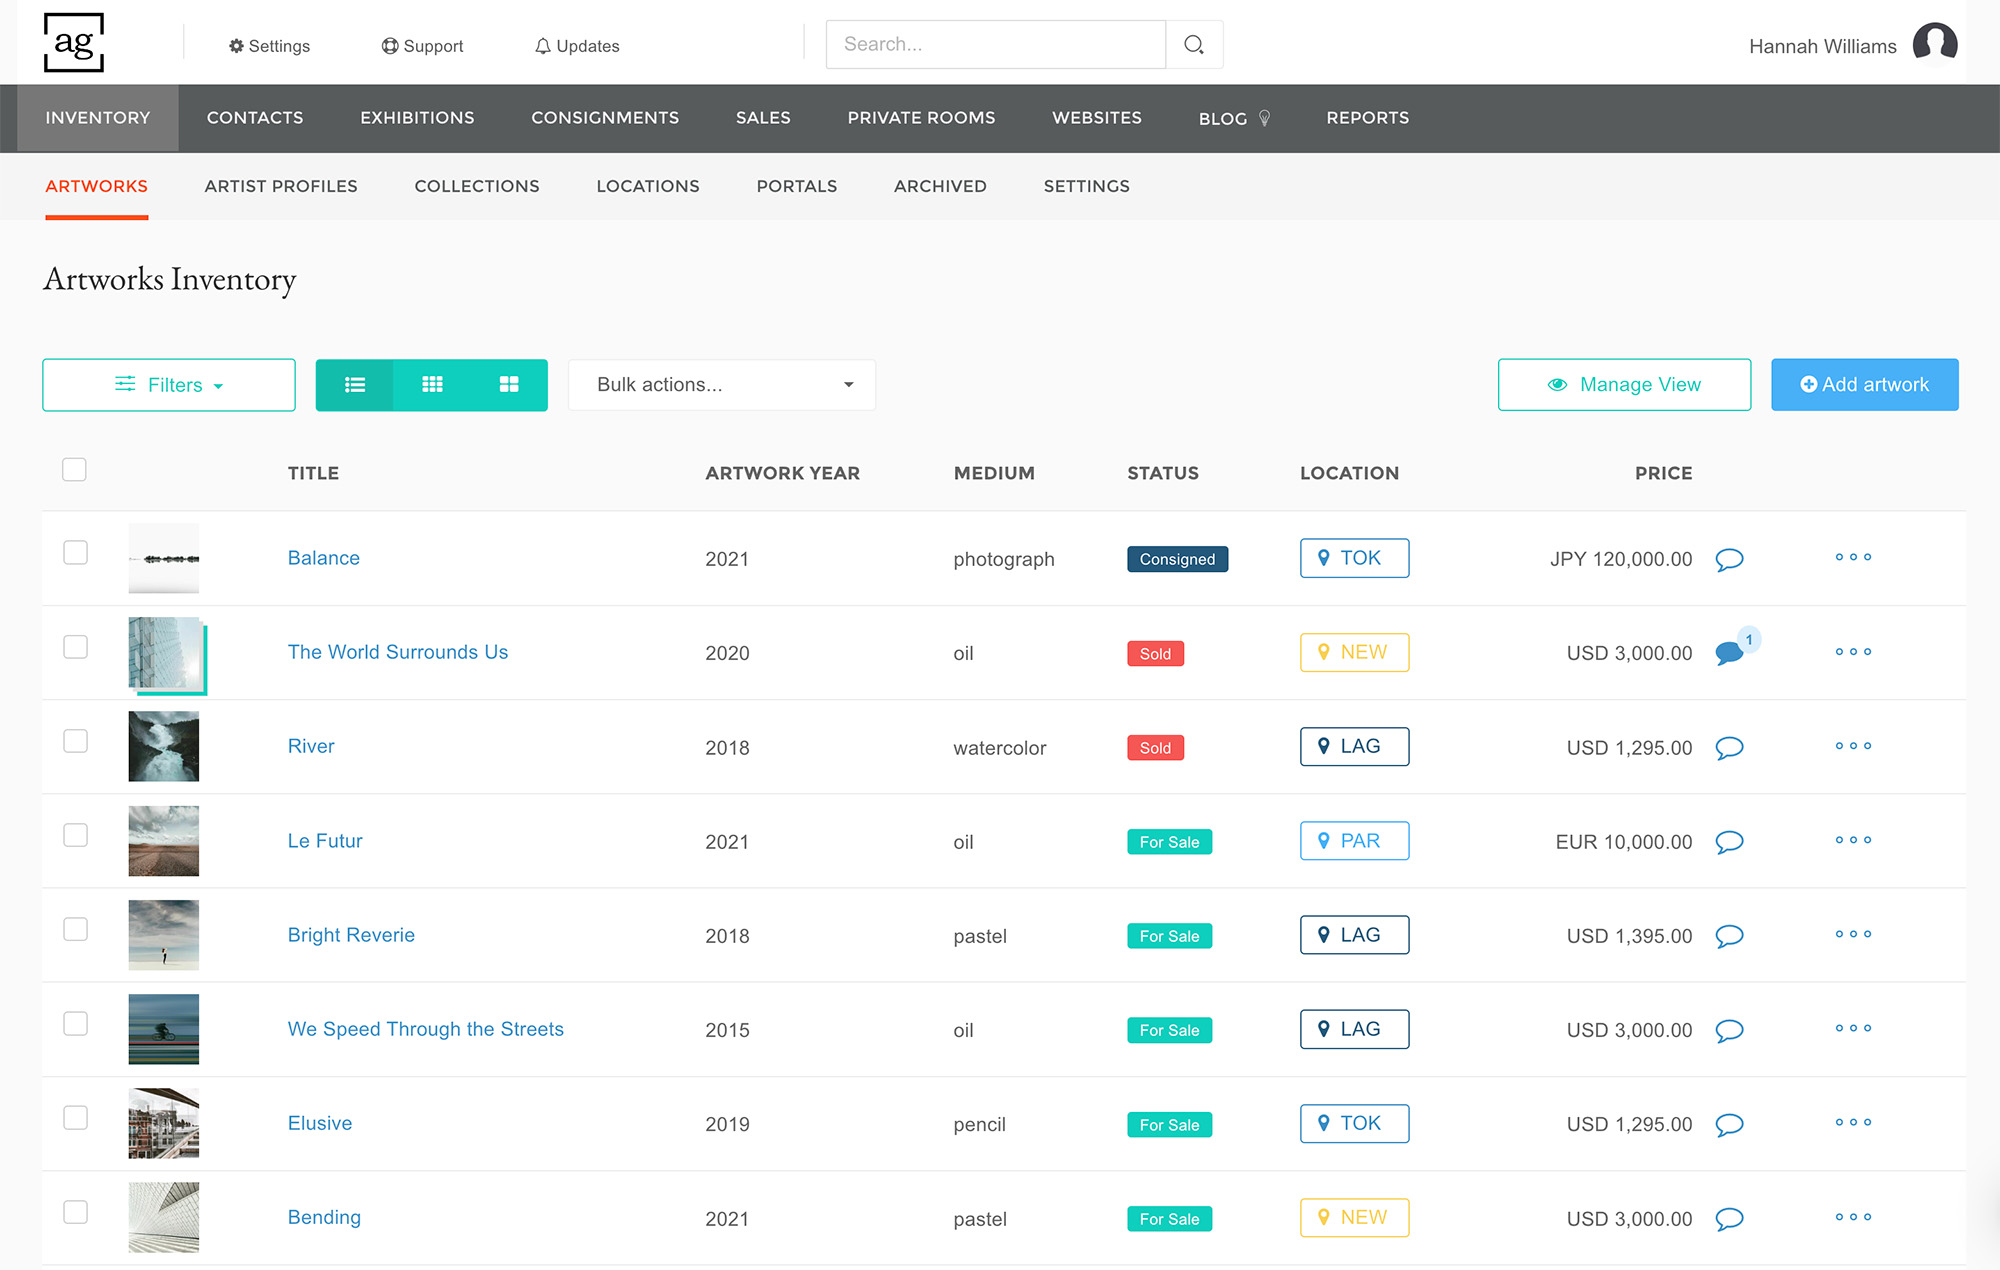Focus the Search input field

tap(996, 45)
